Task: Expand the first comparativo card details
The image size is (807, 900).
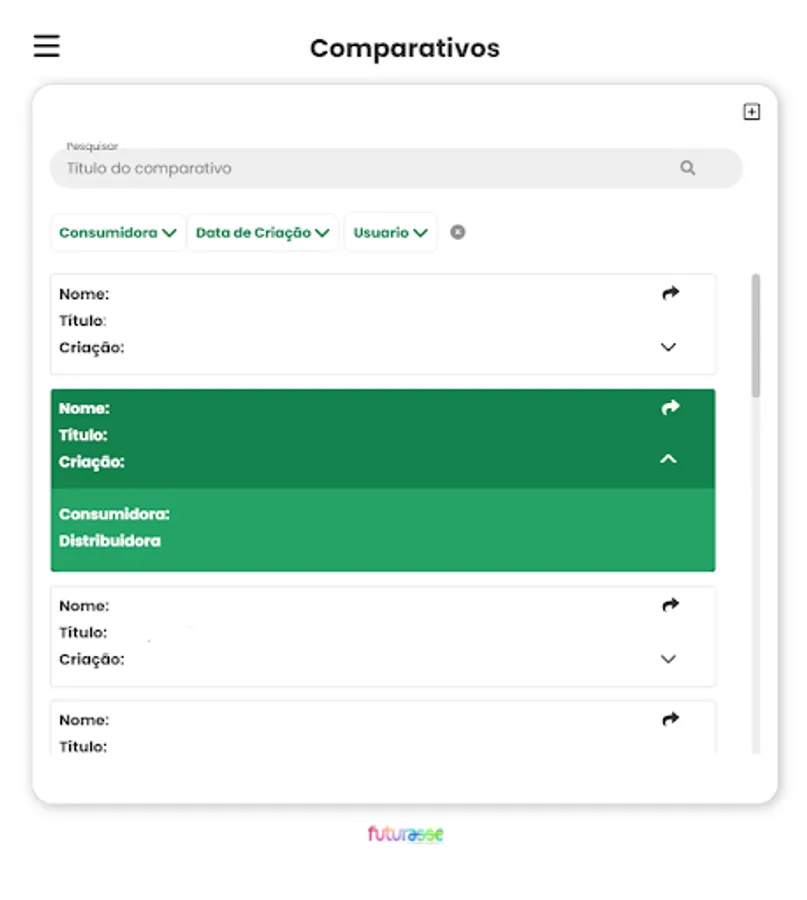Action: click(x=668, y=347)
